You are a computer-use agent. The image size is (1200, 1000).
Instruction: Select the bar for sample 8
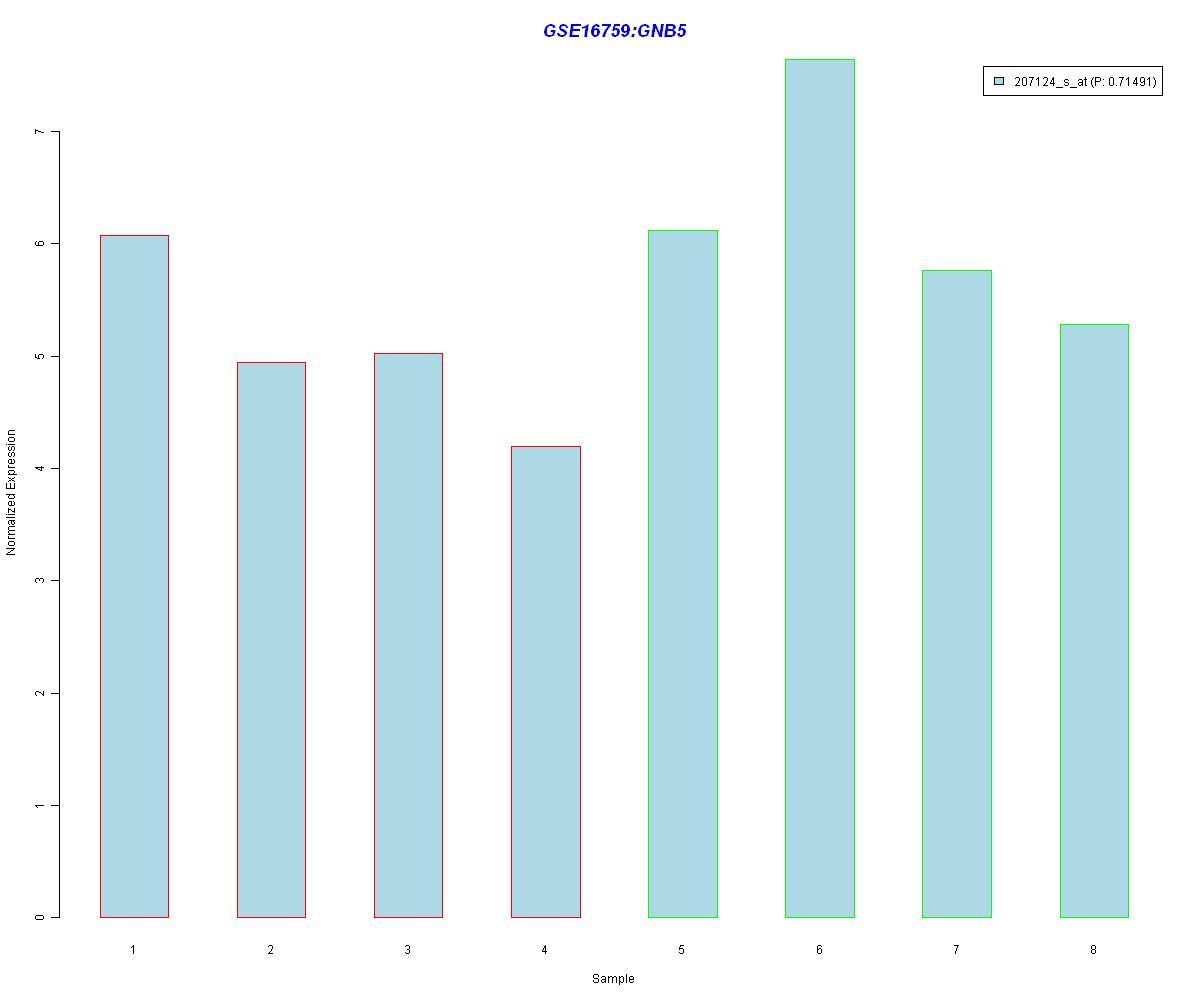[1094, 621]
